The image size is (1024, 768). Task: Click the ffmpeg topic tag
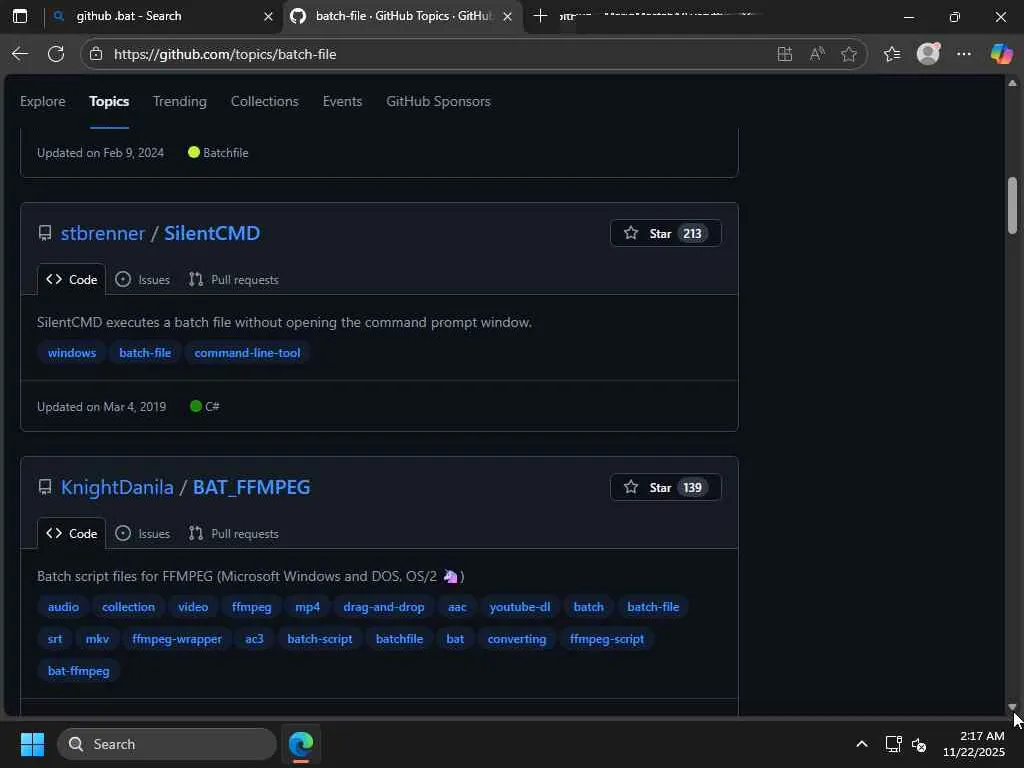click(x=251, y=607)
